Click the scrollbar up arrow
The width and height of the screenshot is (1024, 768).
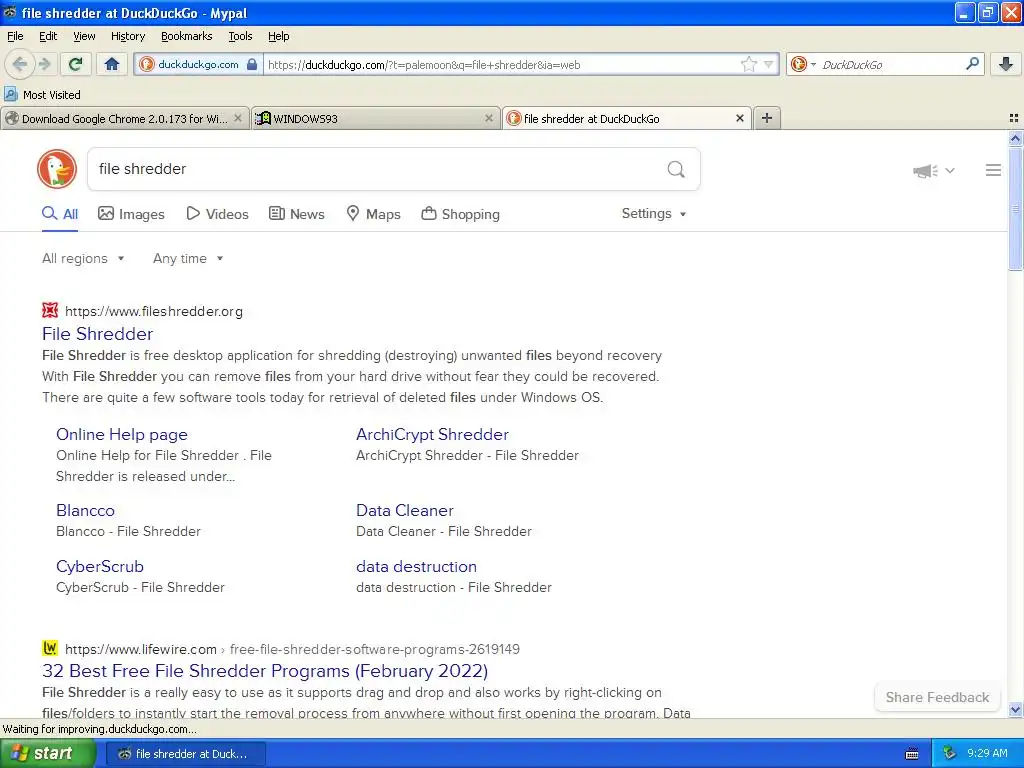[x=1015, y=138]
